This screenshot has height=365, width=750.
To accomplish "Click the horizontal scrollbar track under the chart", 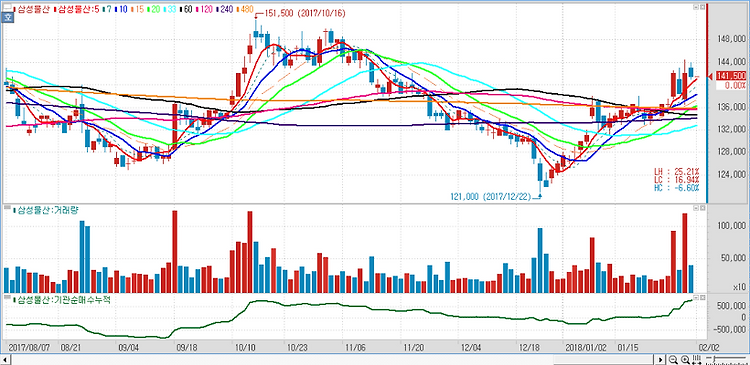I will [332, 359].
